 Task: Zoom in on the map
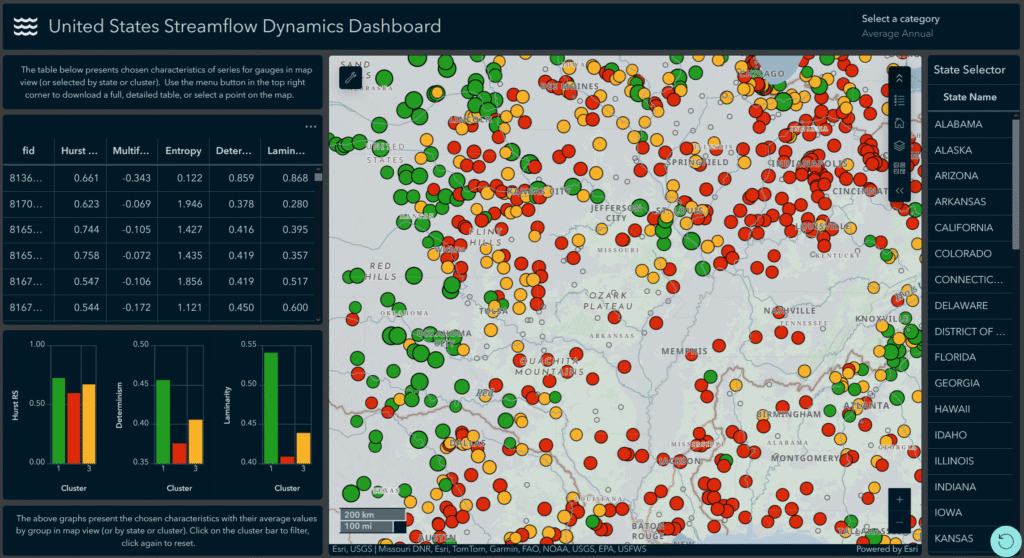[899, 499]
